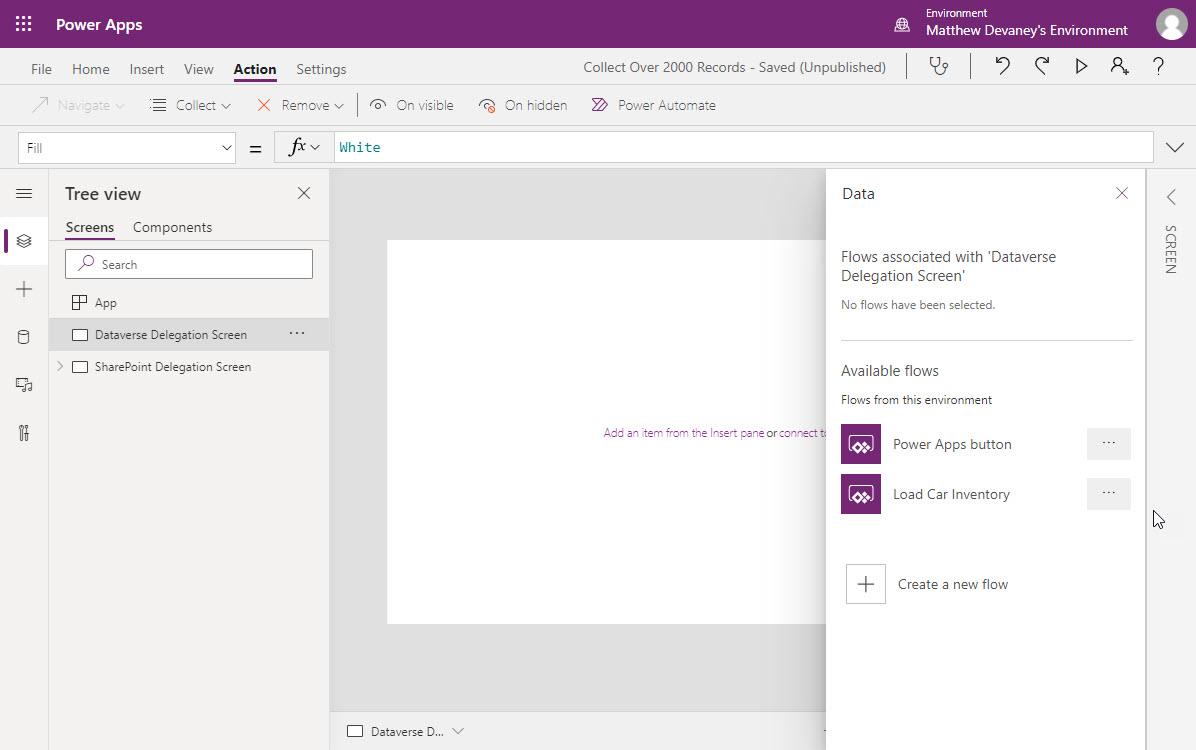This screenshot has height=750, width=1196.
Task: Open Advanced tools in the left rail
Action: tap(24, 433)
